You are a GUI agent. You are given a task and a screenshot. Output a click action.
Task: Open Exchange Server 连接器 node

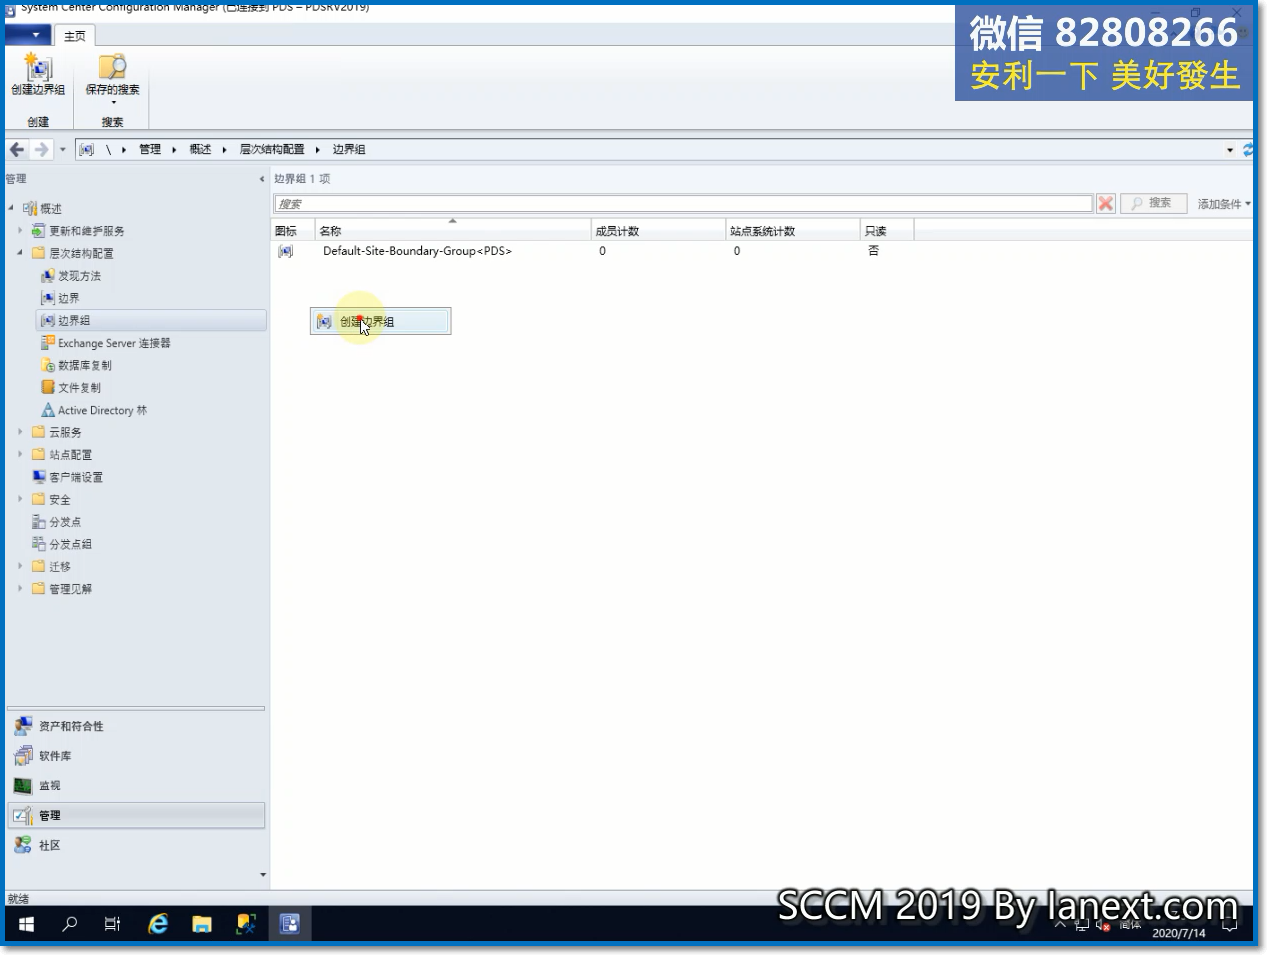click(114, 343)
